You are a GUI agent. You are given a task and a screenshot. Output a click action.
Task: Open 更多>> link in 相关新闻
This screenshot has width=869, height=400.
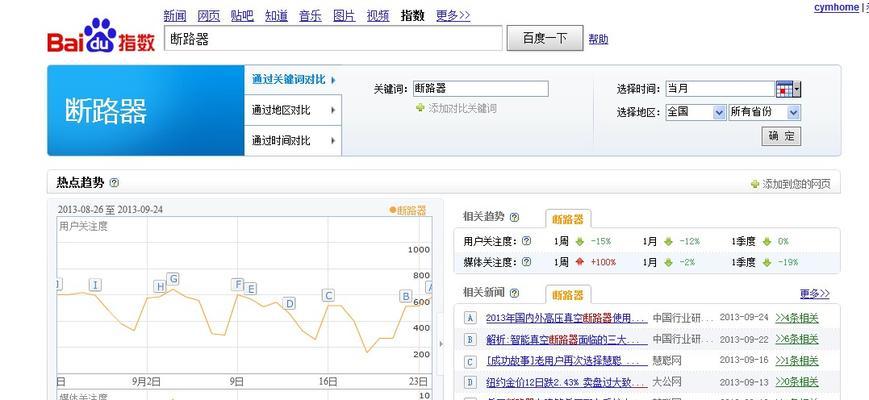[815, 294]
